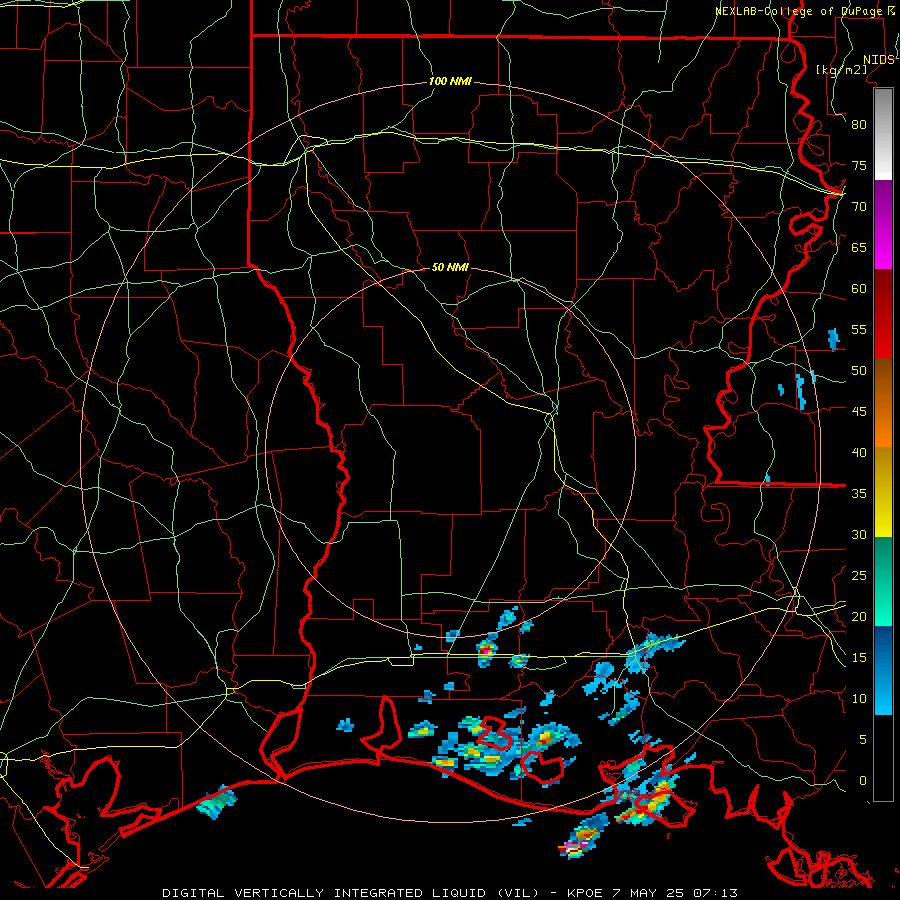This screenshot has width=900, height=900.
Task: Click the 80 value on the color scale
Action: 859,125
